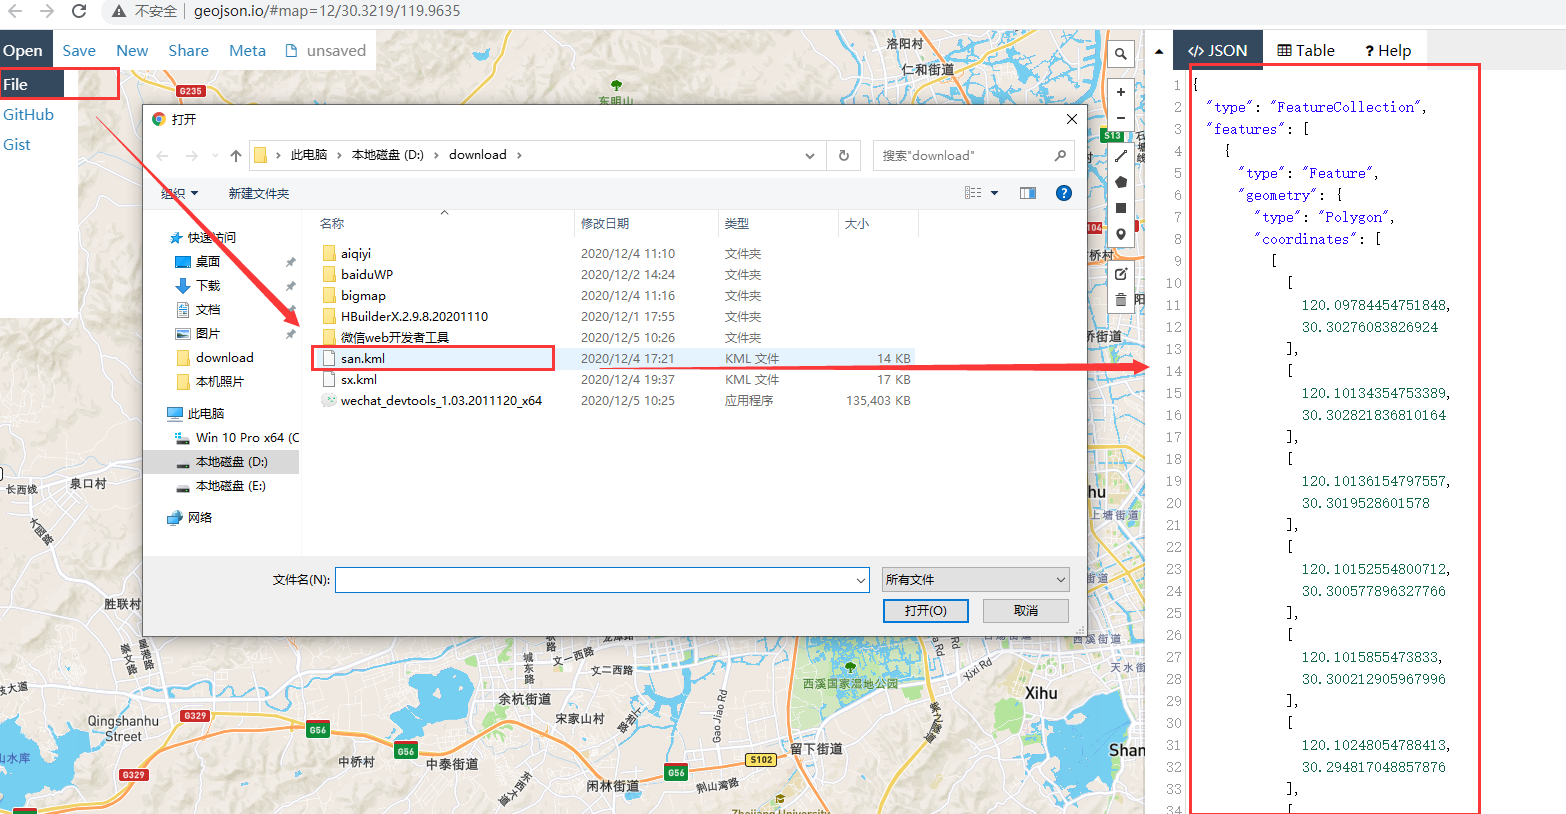
Task: Switch to the Table tab
Action: pyautogui.click(x=1306, y=50)
